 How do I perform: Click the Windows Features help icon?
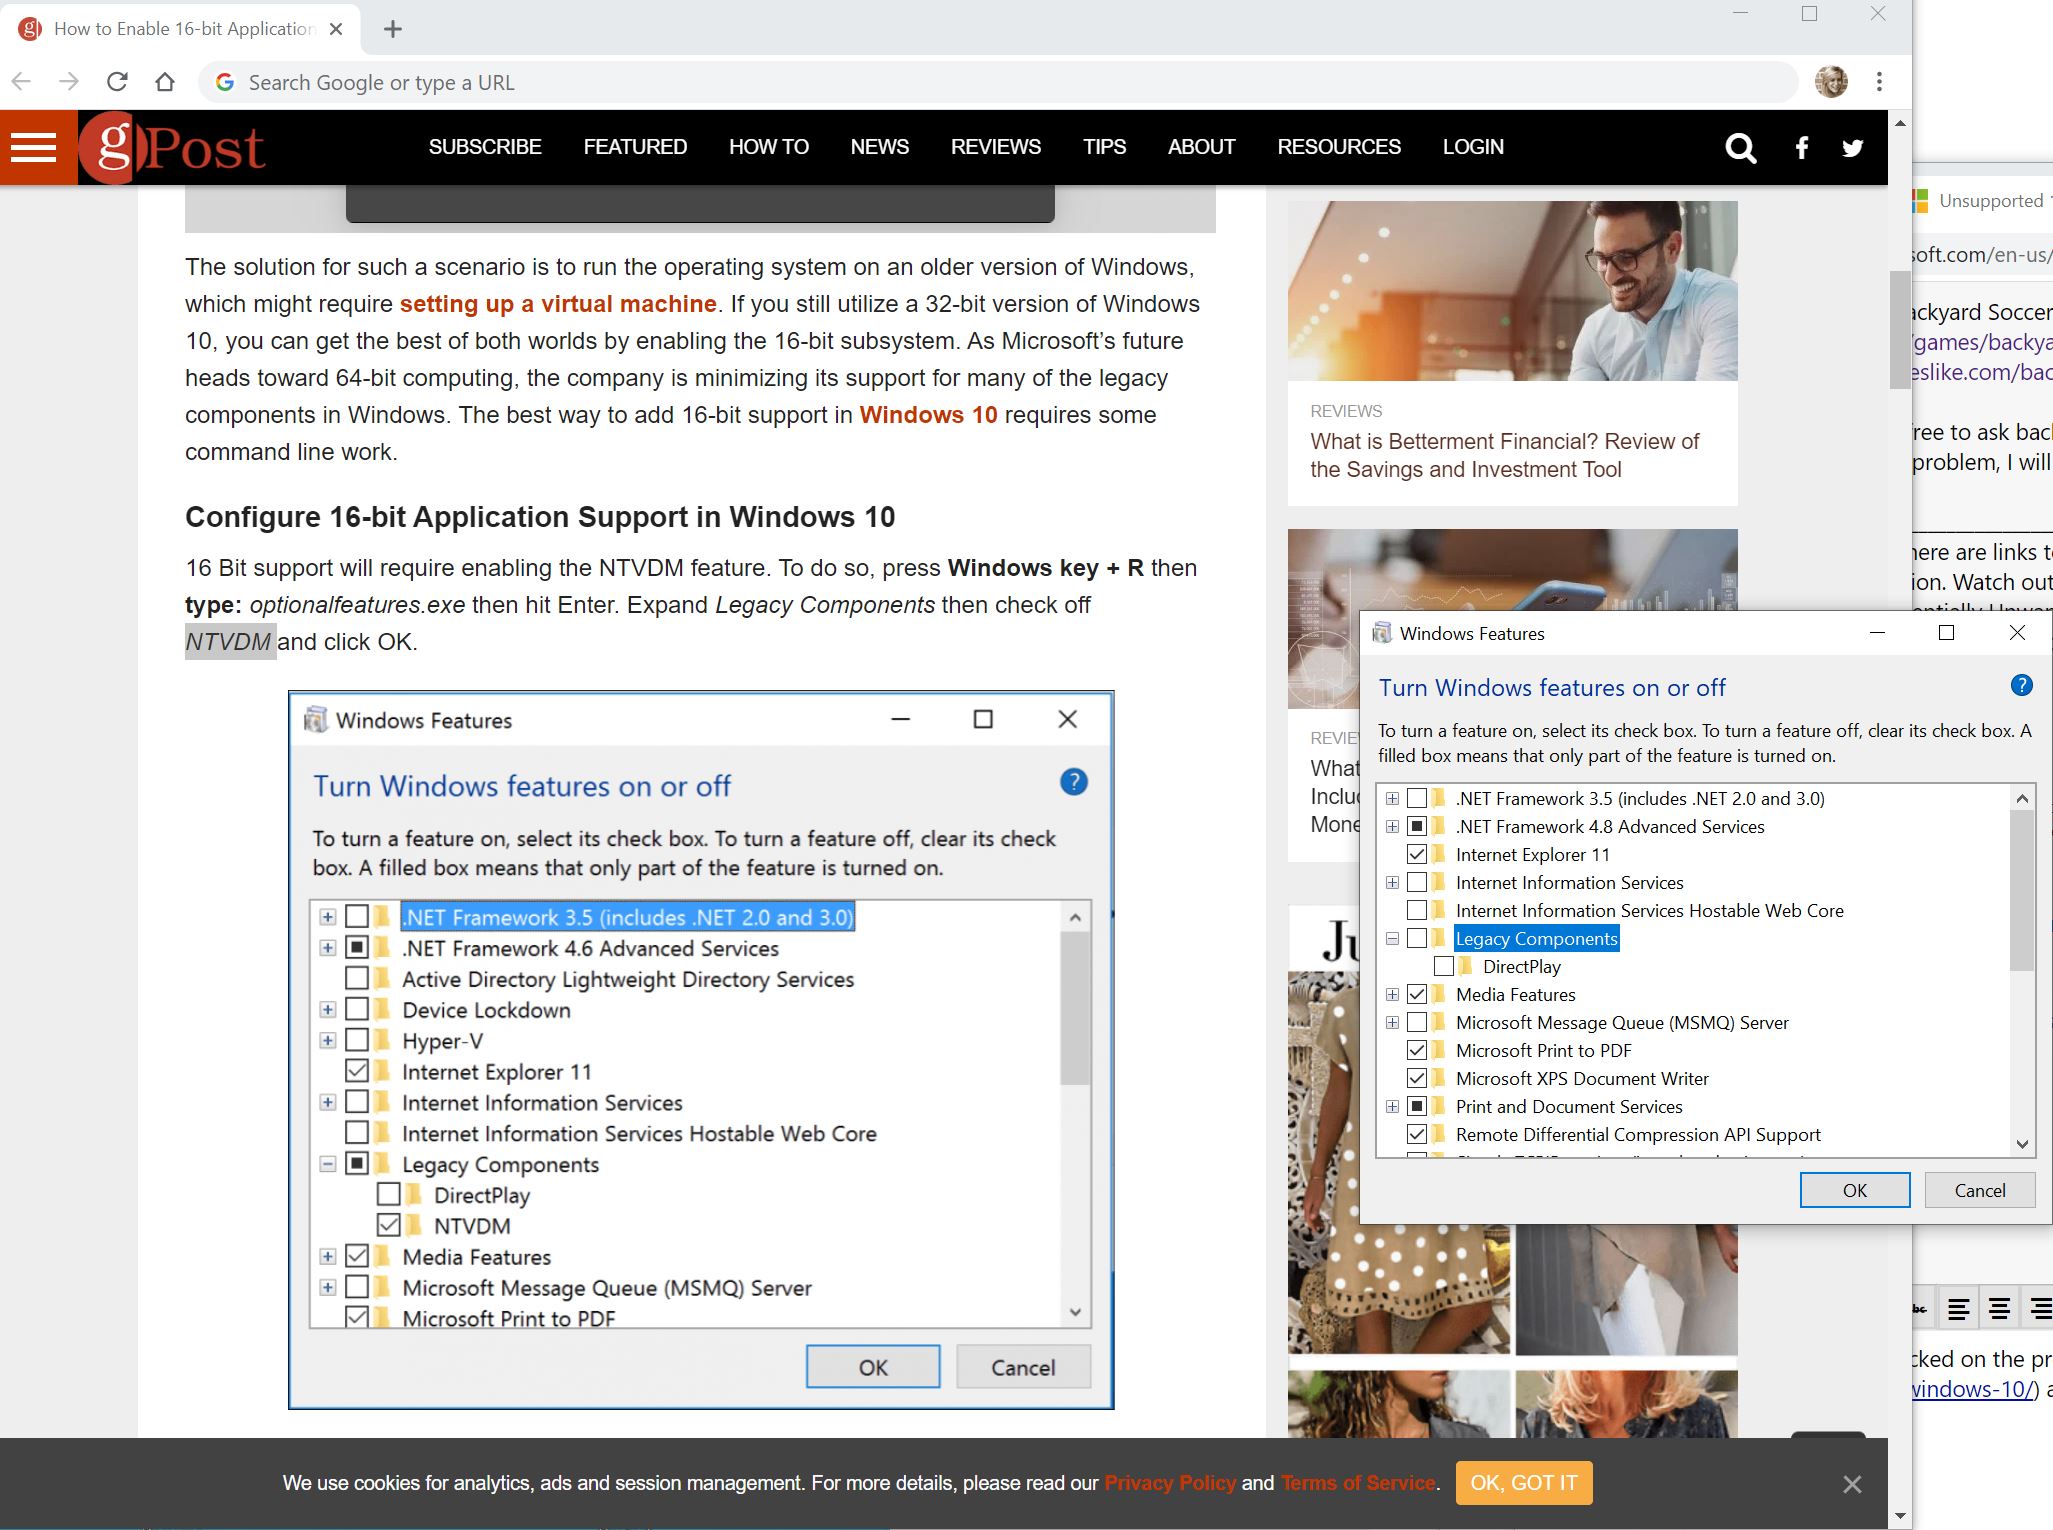click(x=2021, y=685)
